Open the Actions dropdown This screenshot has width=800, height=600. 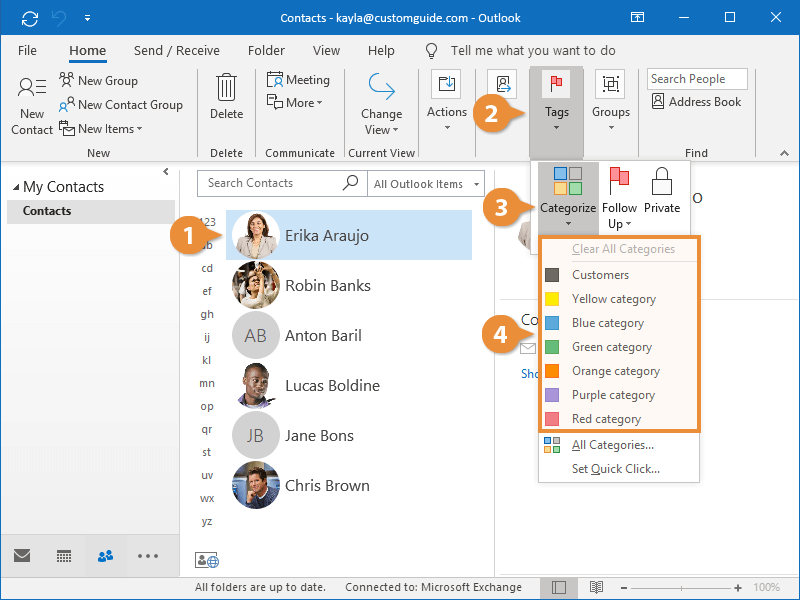point(446,101)
